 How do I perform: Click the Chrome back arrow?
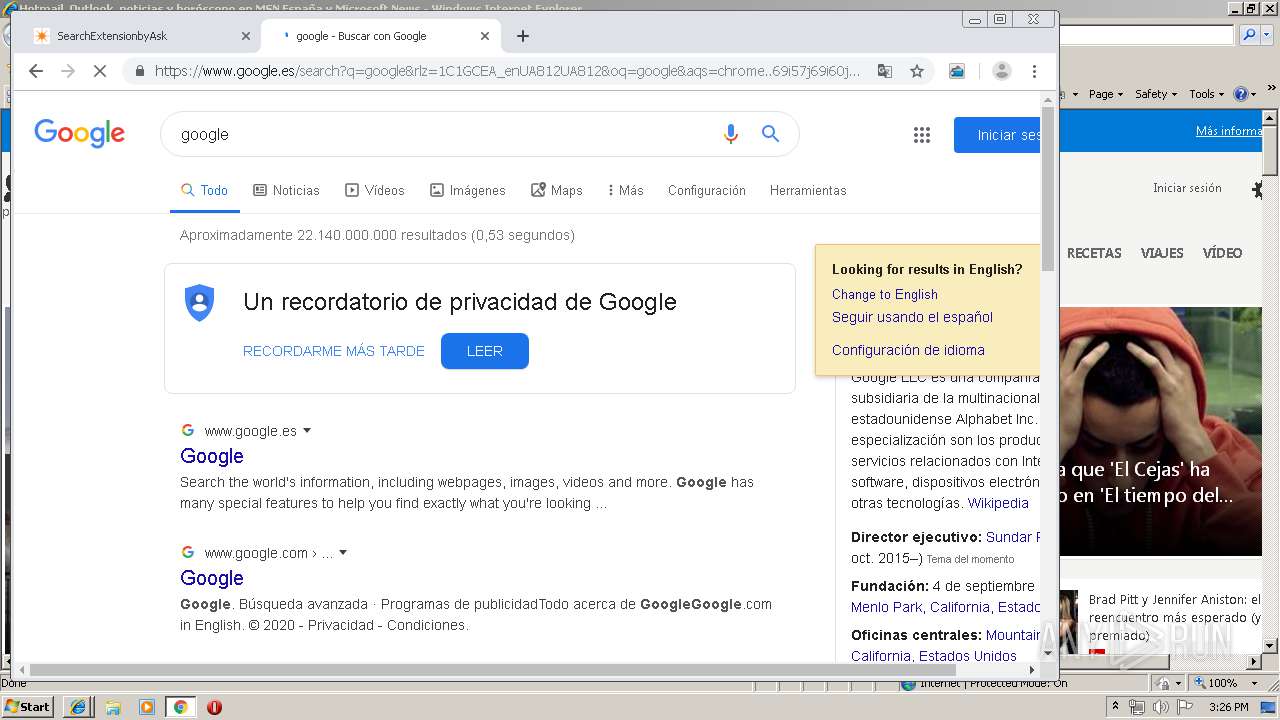coord(36,71)
